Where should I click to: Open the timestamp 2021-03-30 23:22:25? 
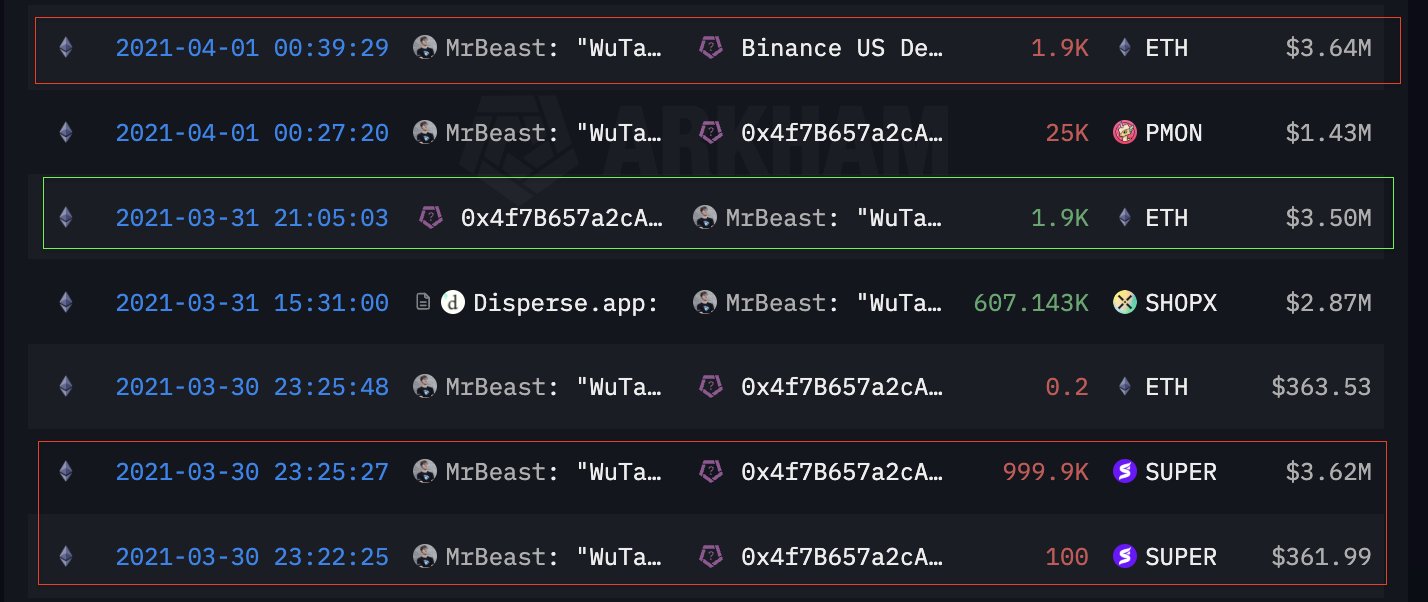tap(252, 557)
